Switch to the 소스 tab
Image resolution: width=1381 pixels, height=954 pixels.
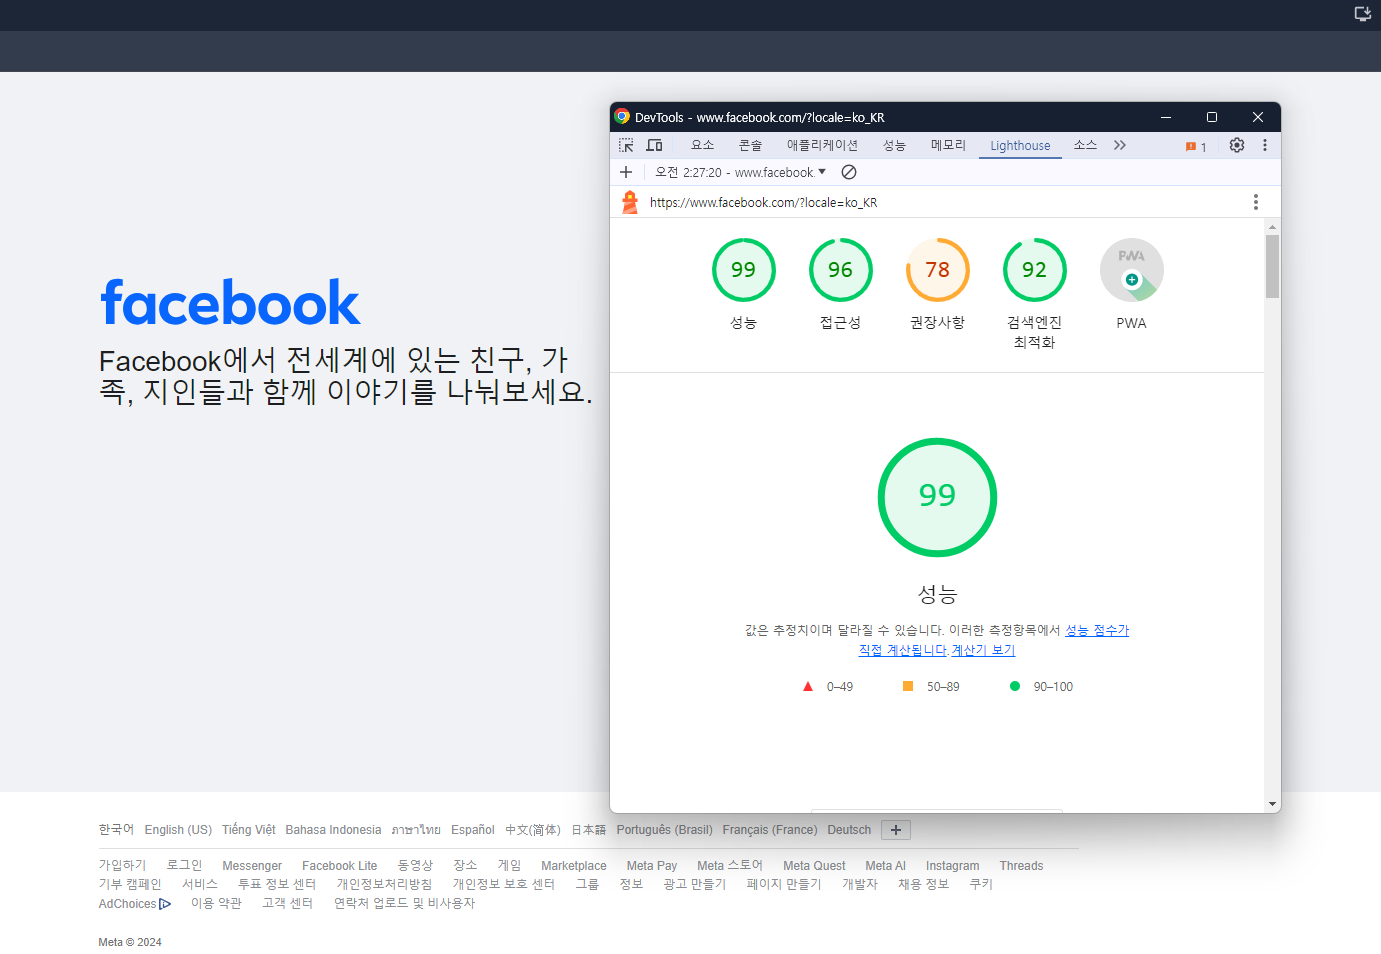point(1085,145)
